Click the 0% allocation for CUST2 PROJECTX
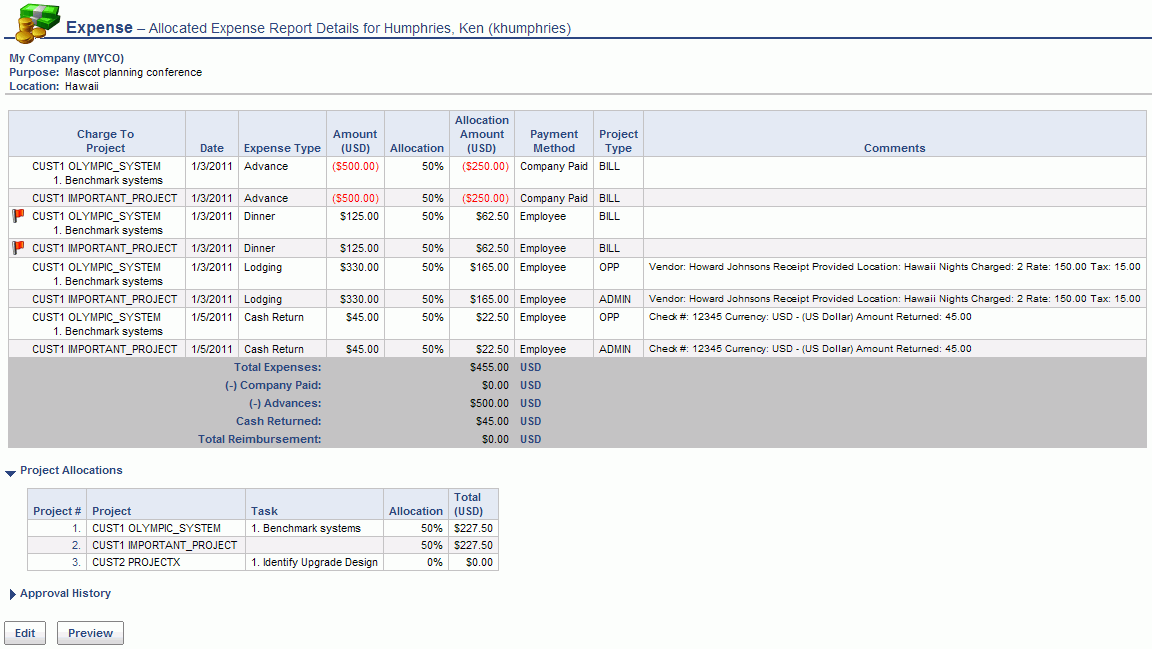The width and height of the screenshot is (1152, 649). (435, 562)
